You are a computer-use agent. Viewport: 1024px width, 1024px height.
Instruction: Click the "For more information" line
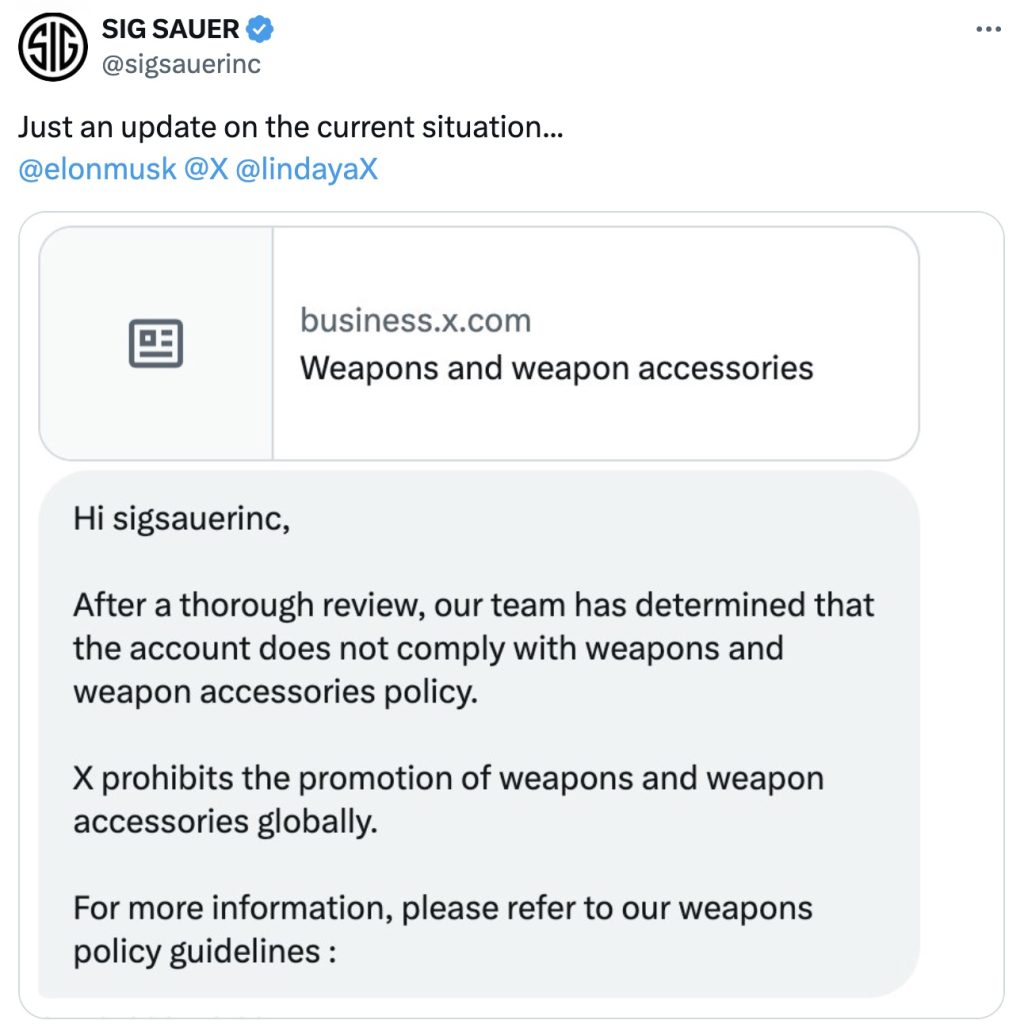pyautogui.click(x=442, y=908)
